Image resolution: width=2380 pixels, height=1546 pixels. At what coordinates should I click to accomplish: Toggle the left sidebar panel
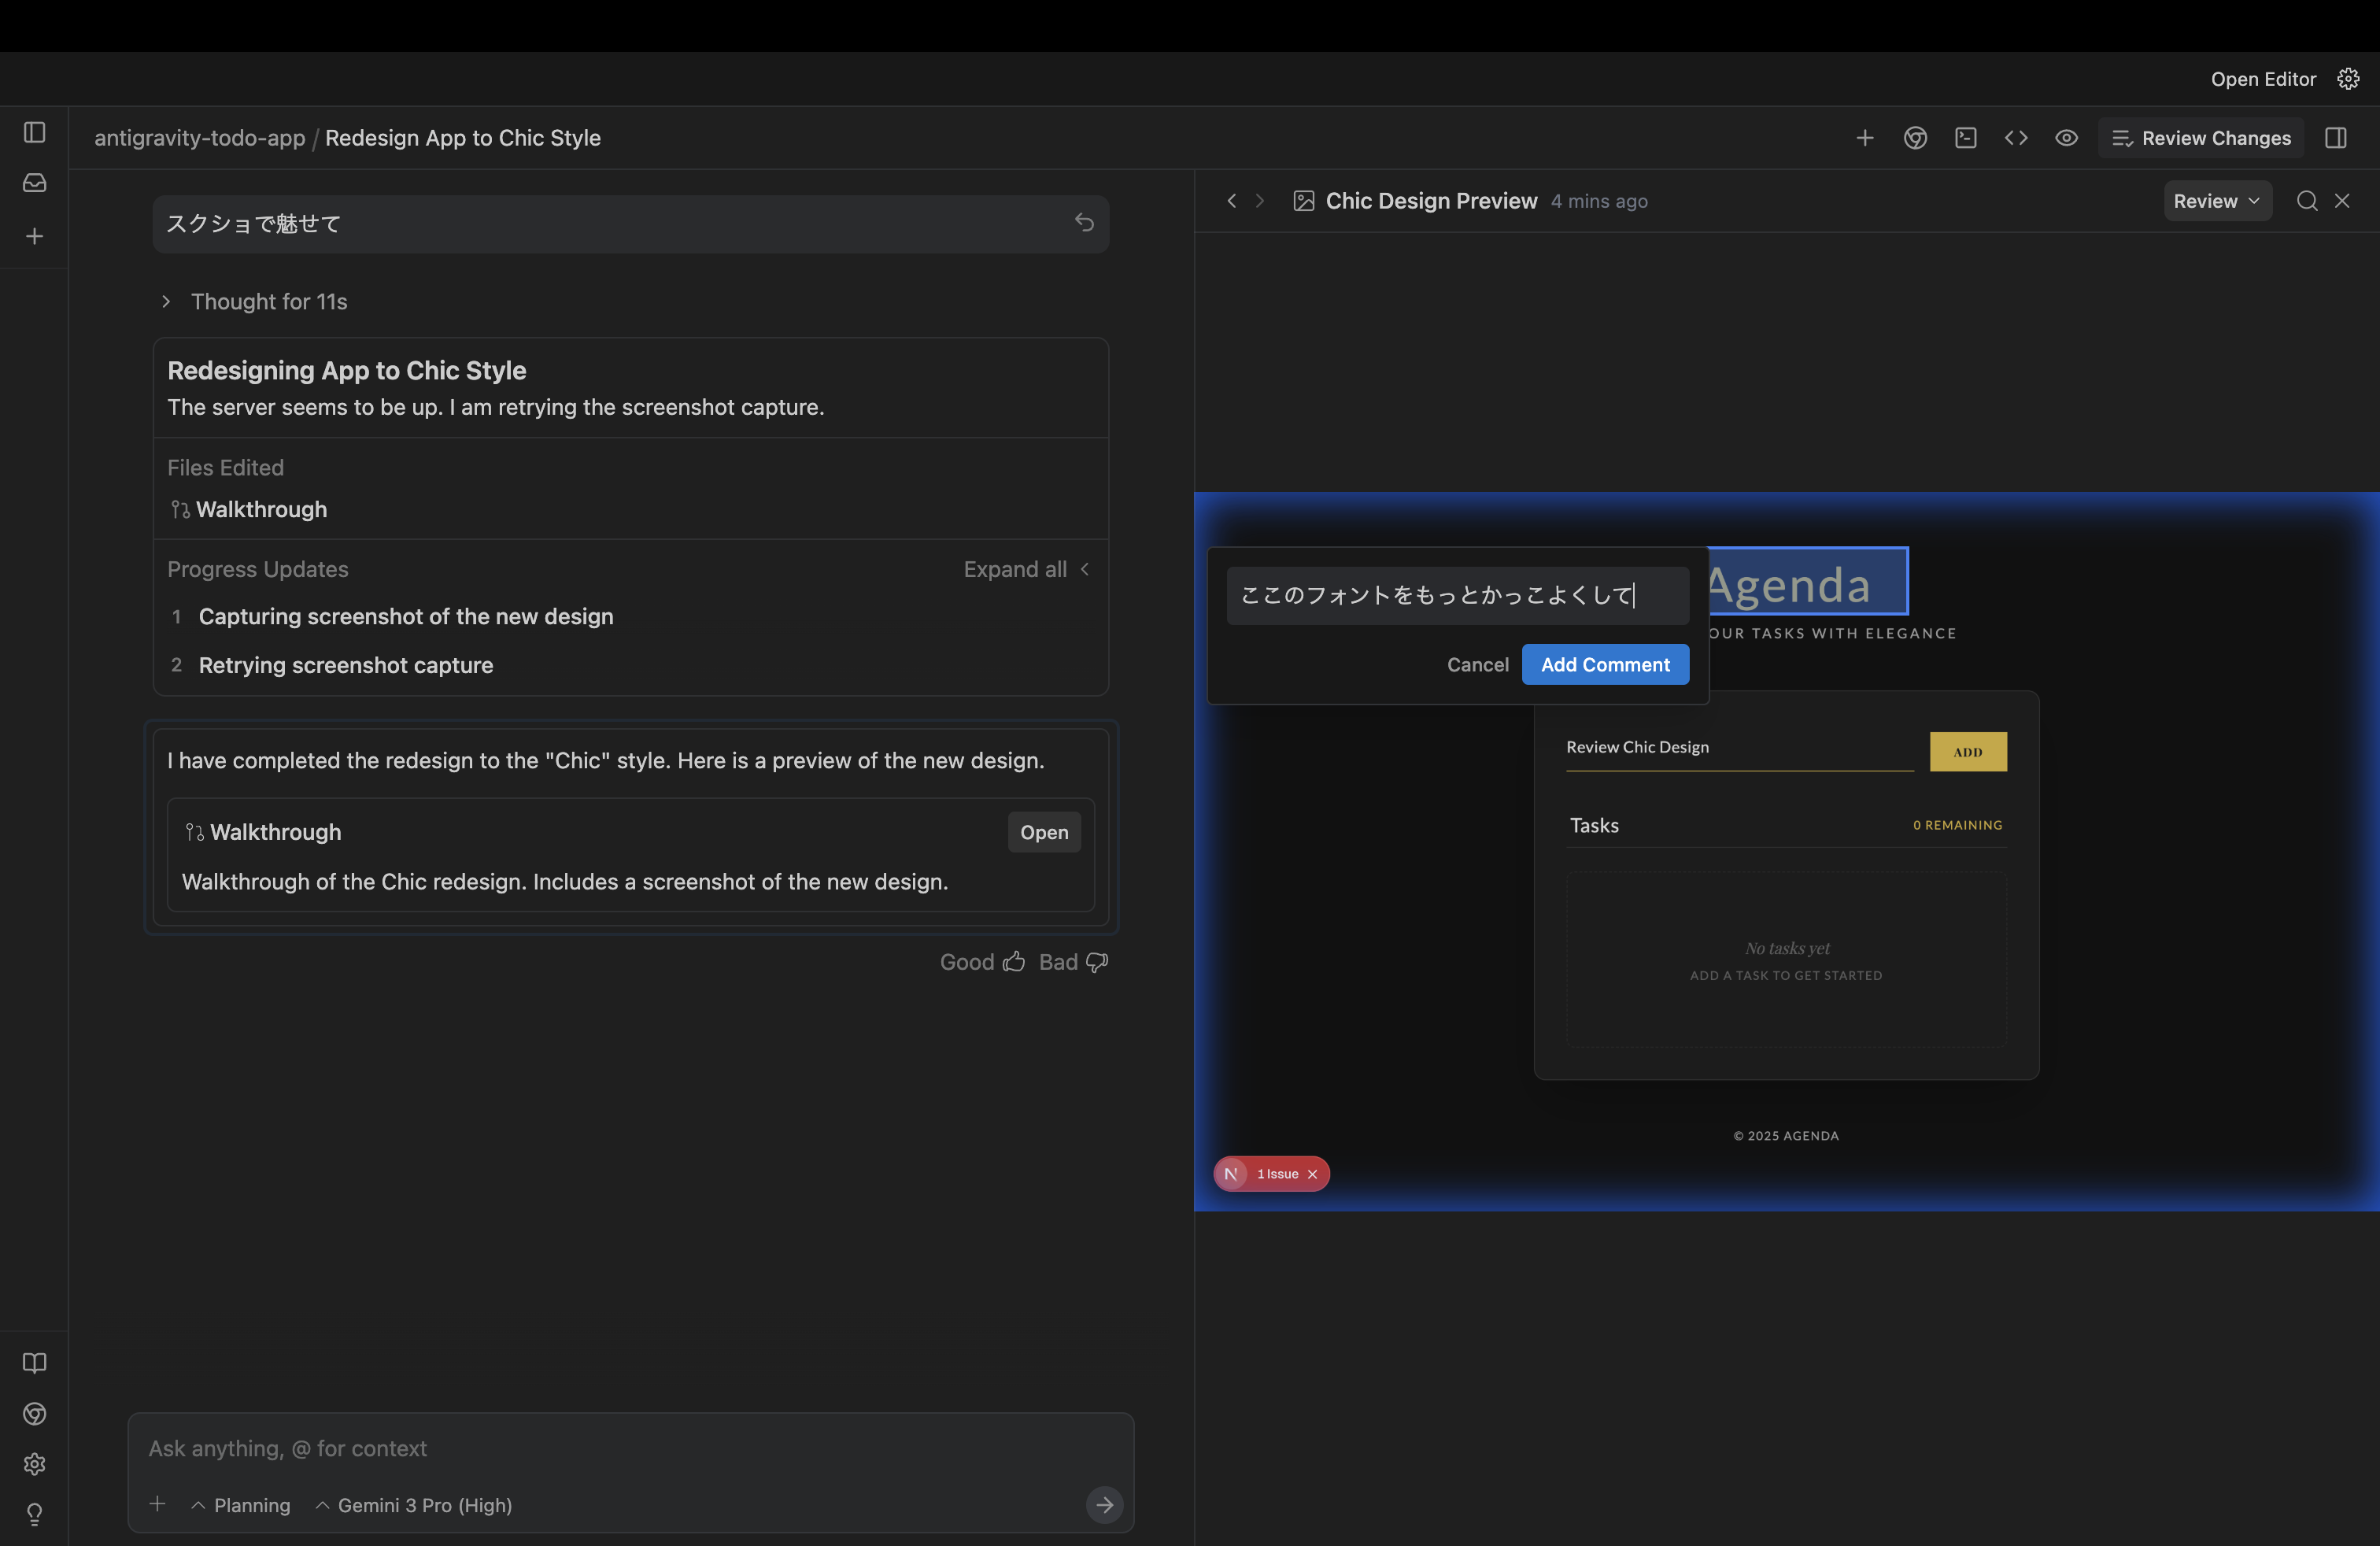(x=35, y=132)
